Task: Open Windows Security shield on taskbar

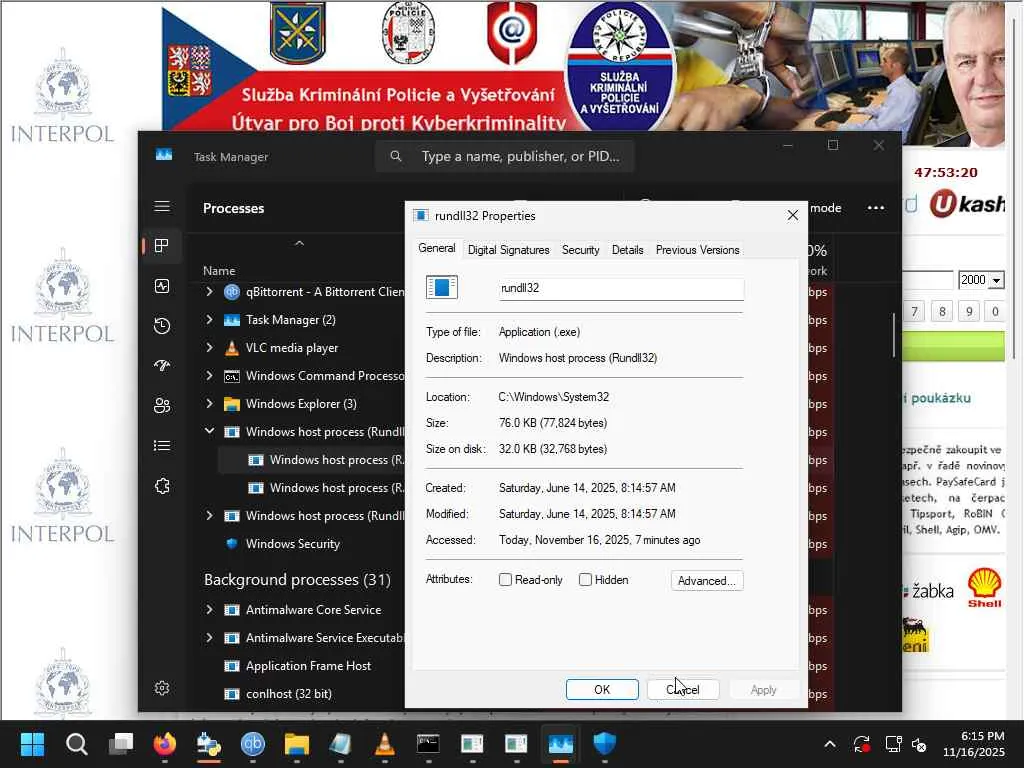Action: click(605, 744)
